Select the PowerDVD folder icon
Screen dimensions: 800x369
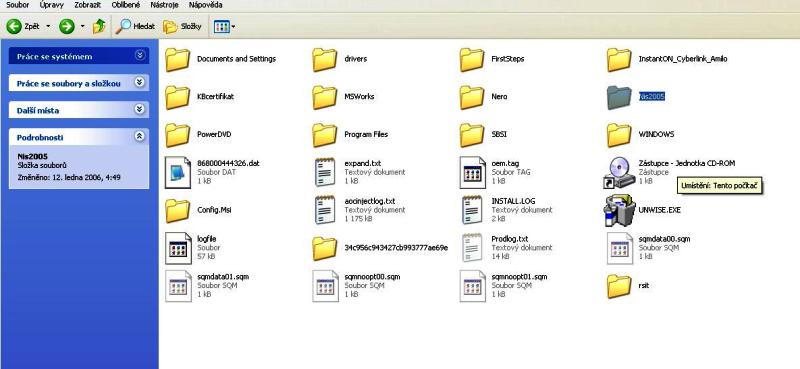178,135
